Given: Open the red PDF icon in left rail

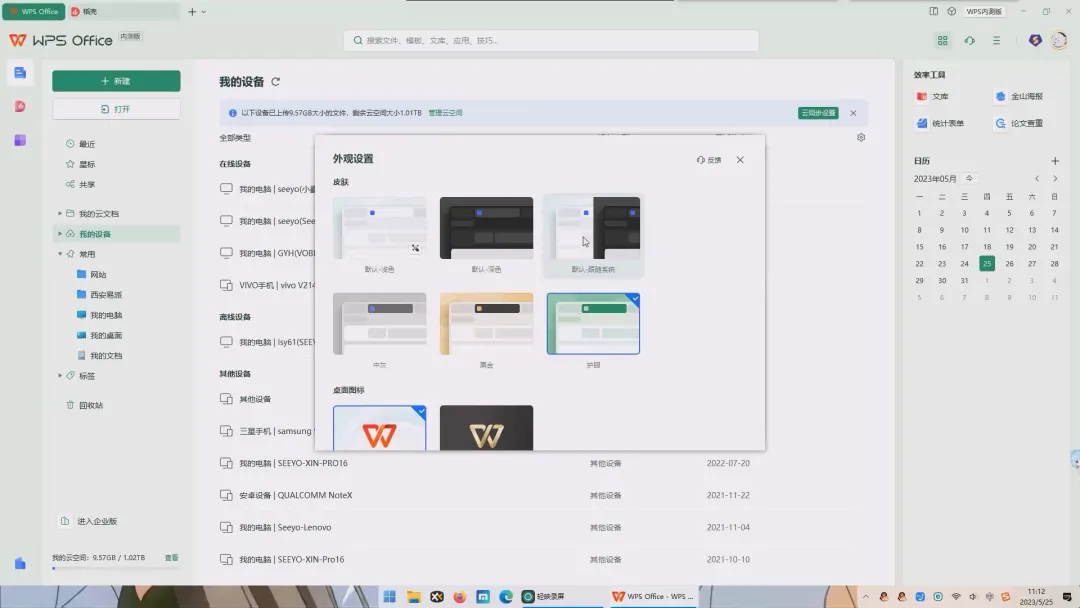Looking at the screenshot, I should point(20,106).
